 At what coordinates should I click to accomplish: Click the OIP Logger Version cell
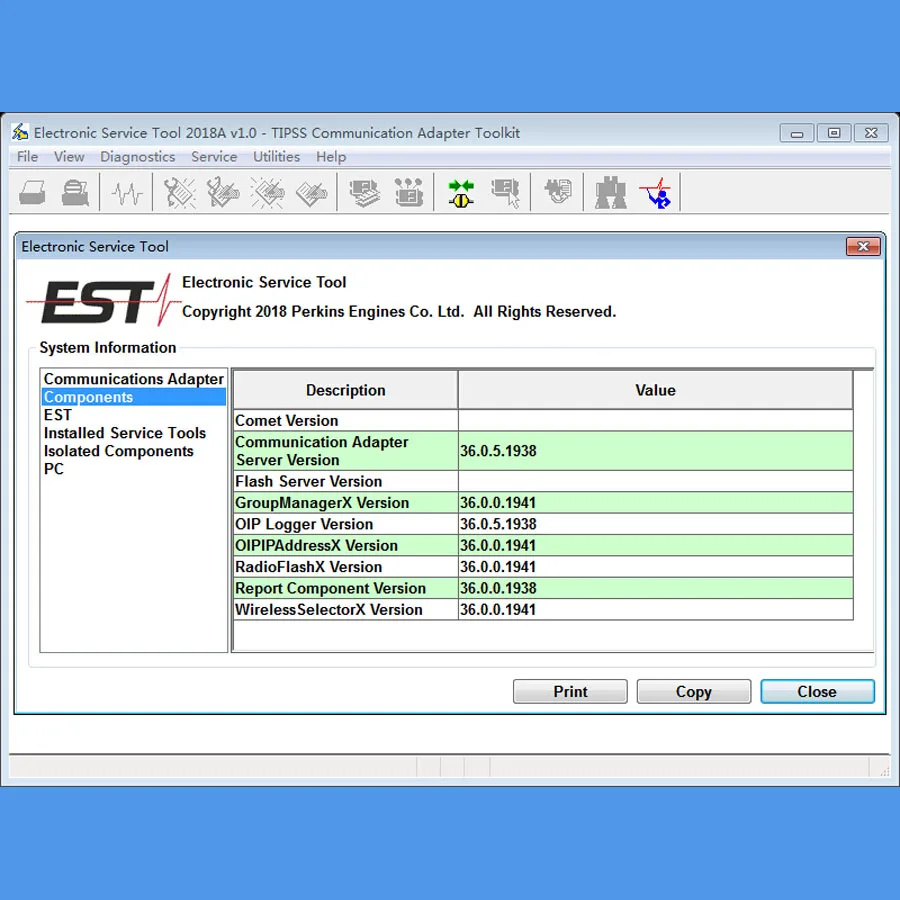[x=346, y=524]
